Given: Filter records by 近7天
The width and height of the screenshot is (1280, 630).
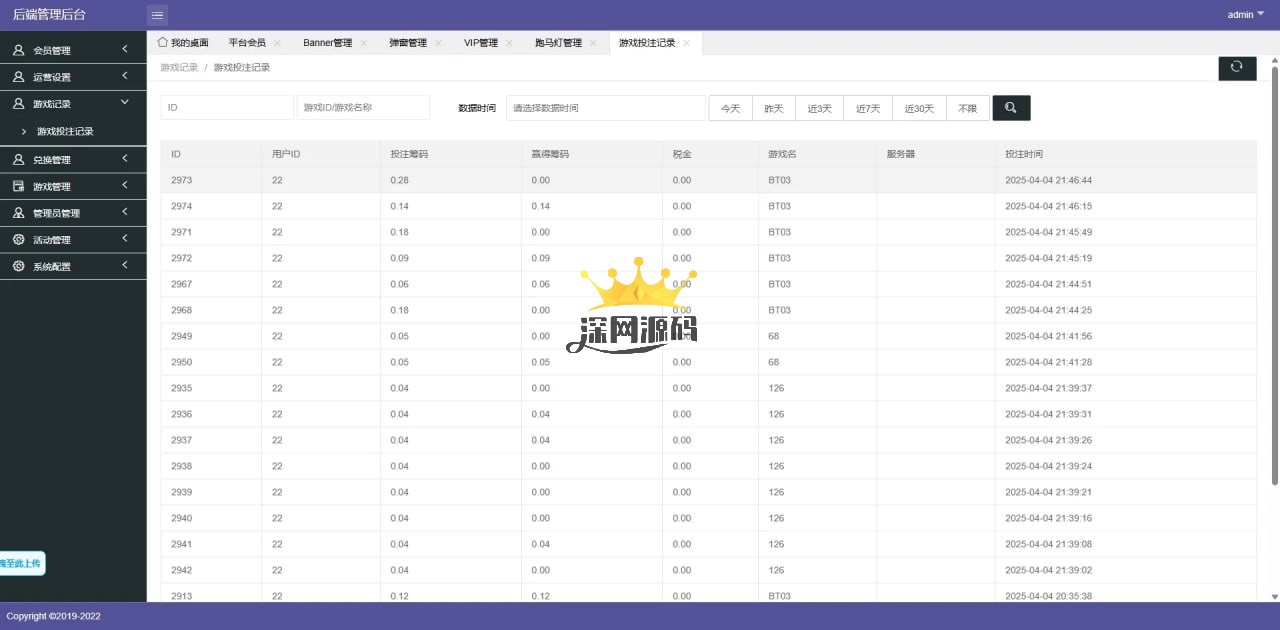Looking at the screenshot, I should 868,108.
